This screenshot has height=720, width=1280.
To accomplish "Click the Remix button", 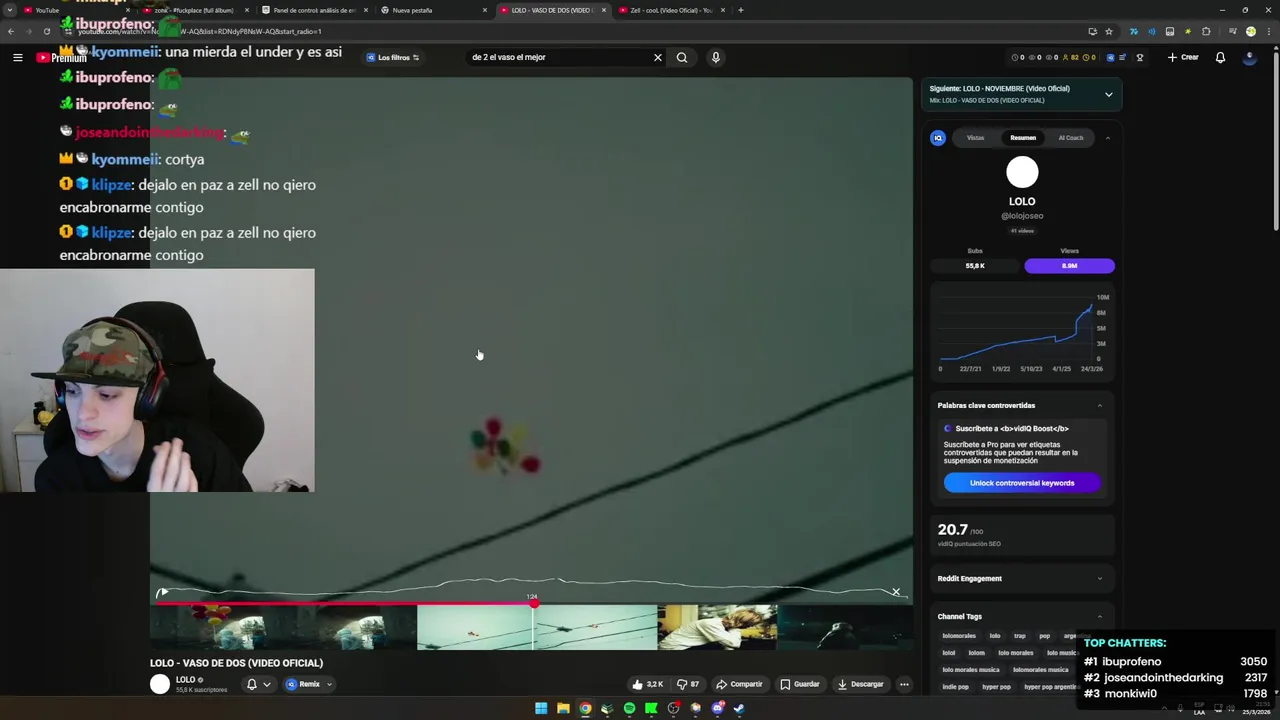I will click(303, 684).
